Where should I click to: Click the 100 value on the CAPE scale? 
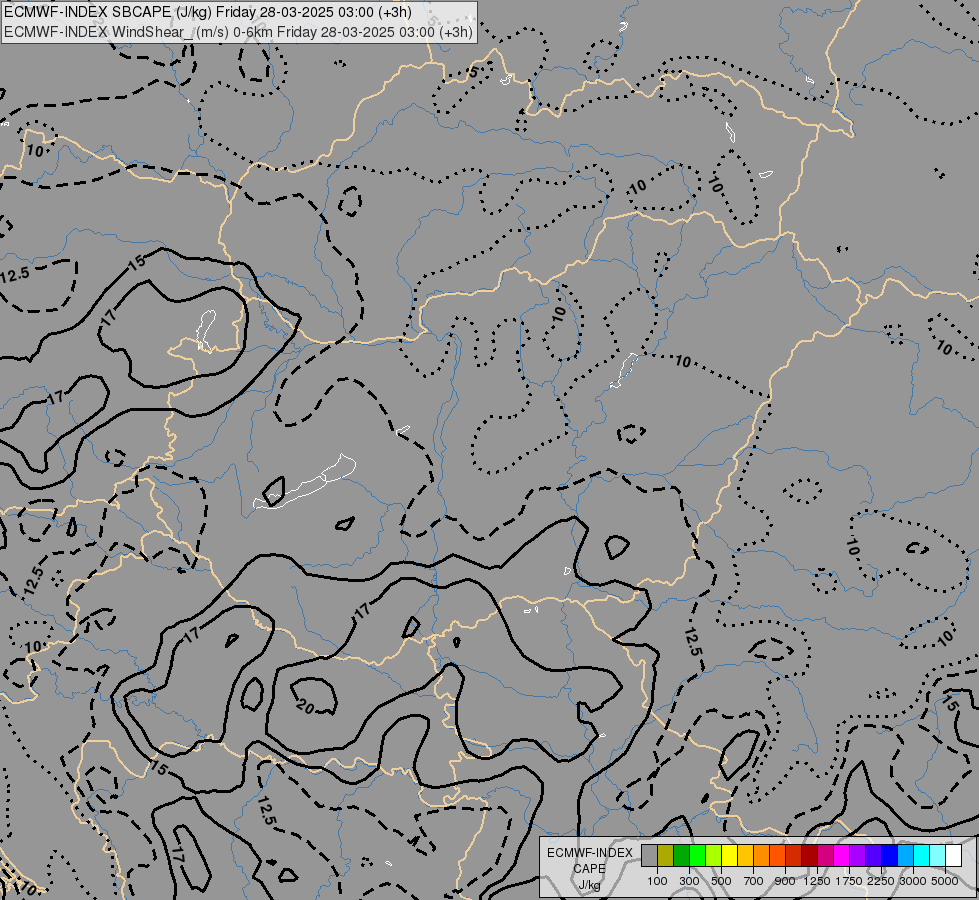(657, 881)
